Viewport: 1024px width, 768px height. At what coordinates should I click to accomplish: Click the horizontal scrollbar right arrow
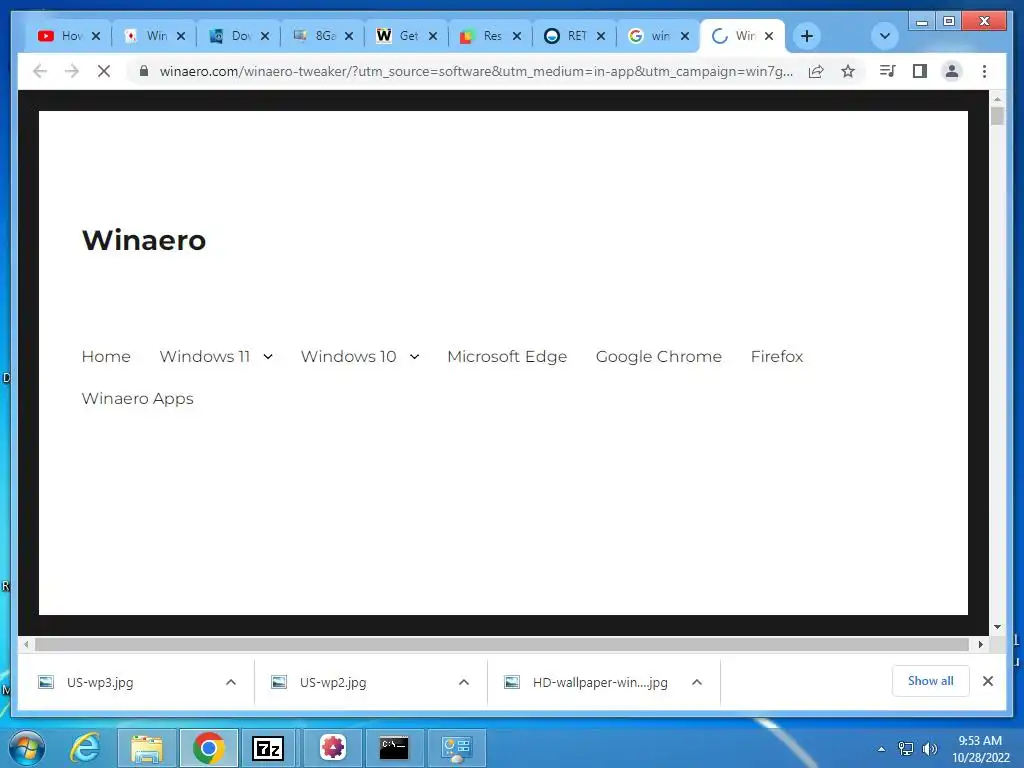coord(980,645)
